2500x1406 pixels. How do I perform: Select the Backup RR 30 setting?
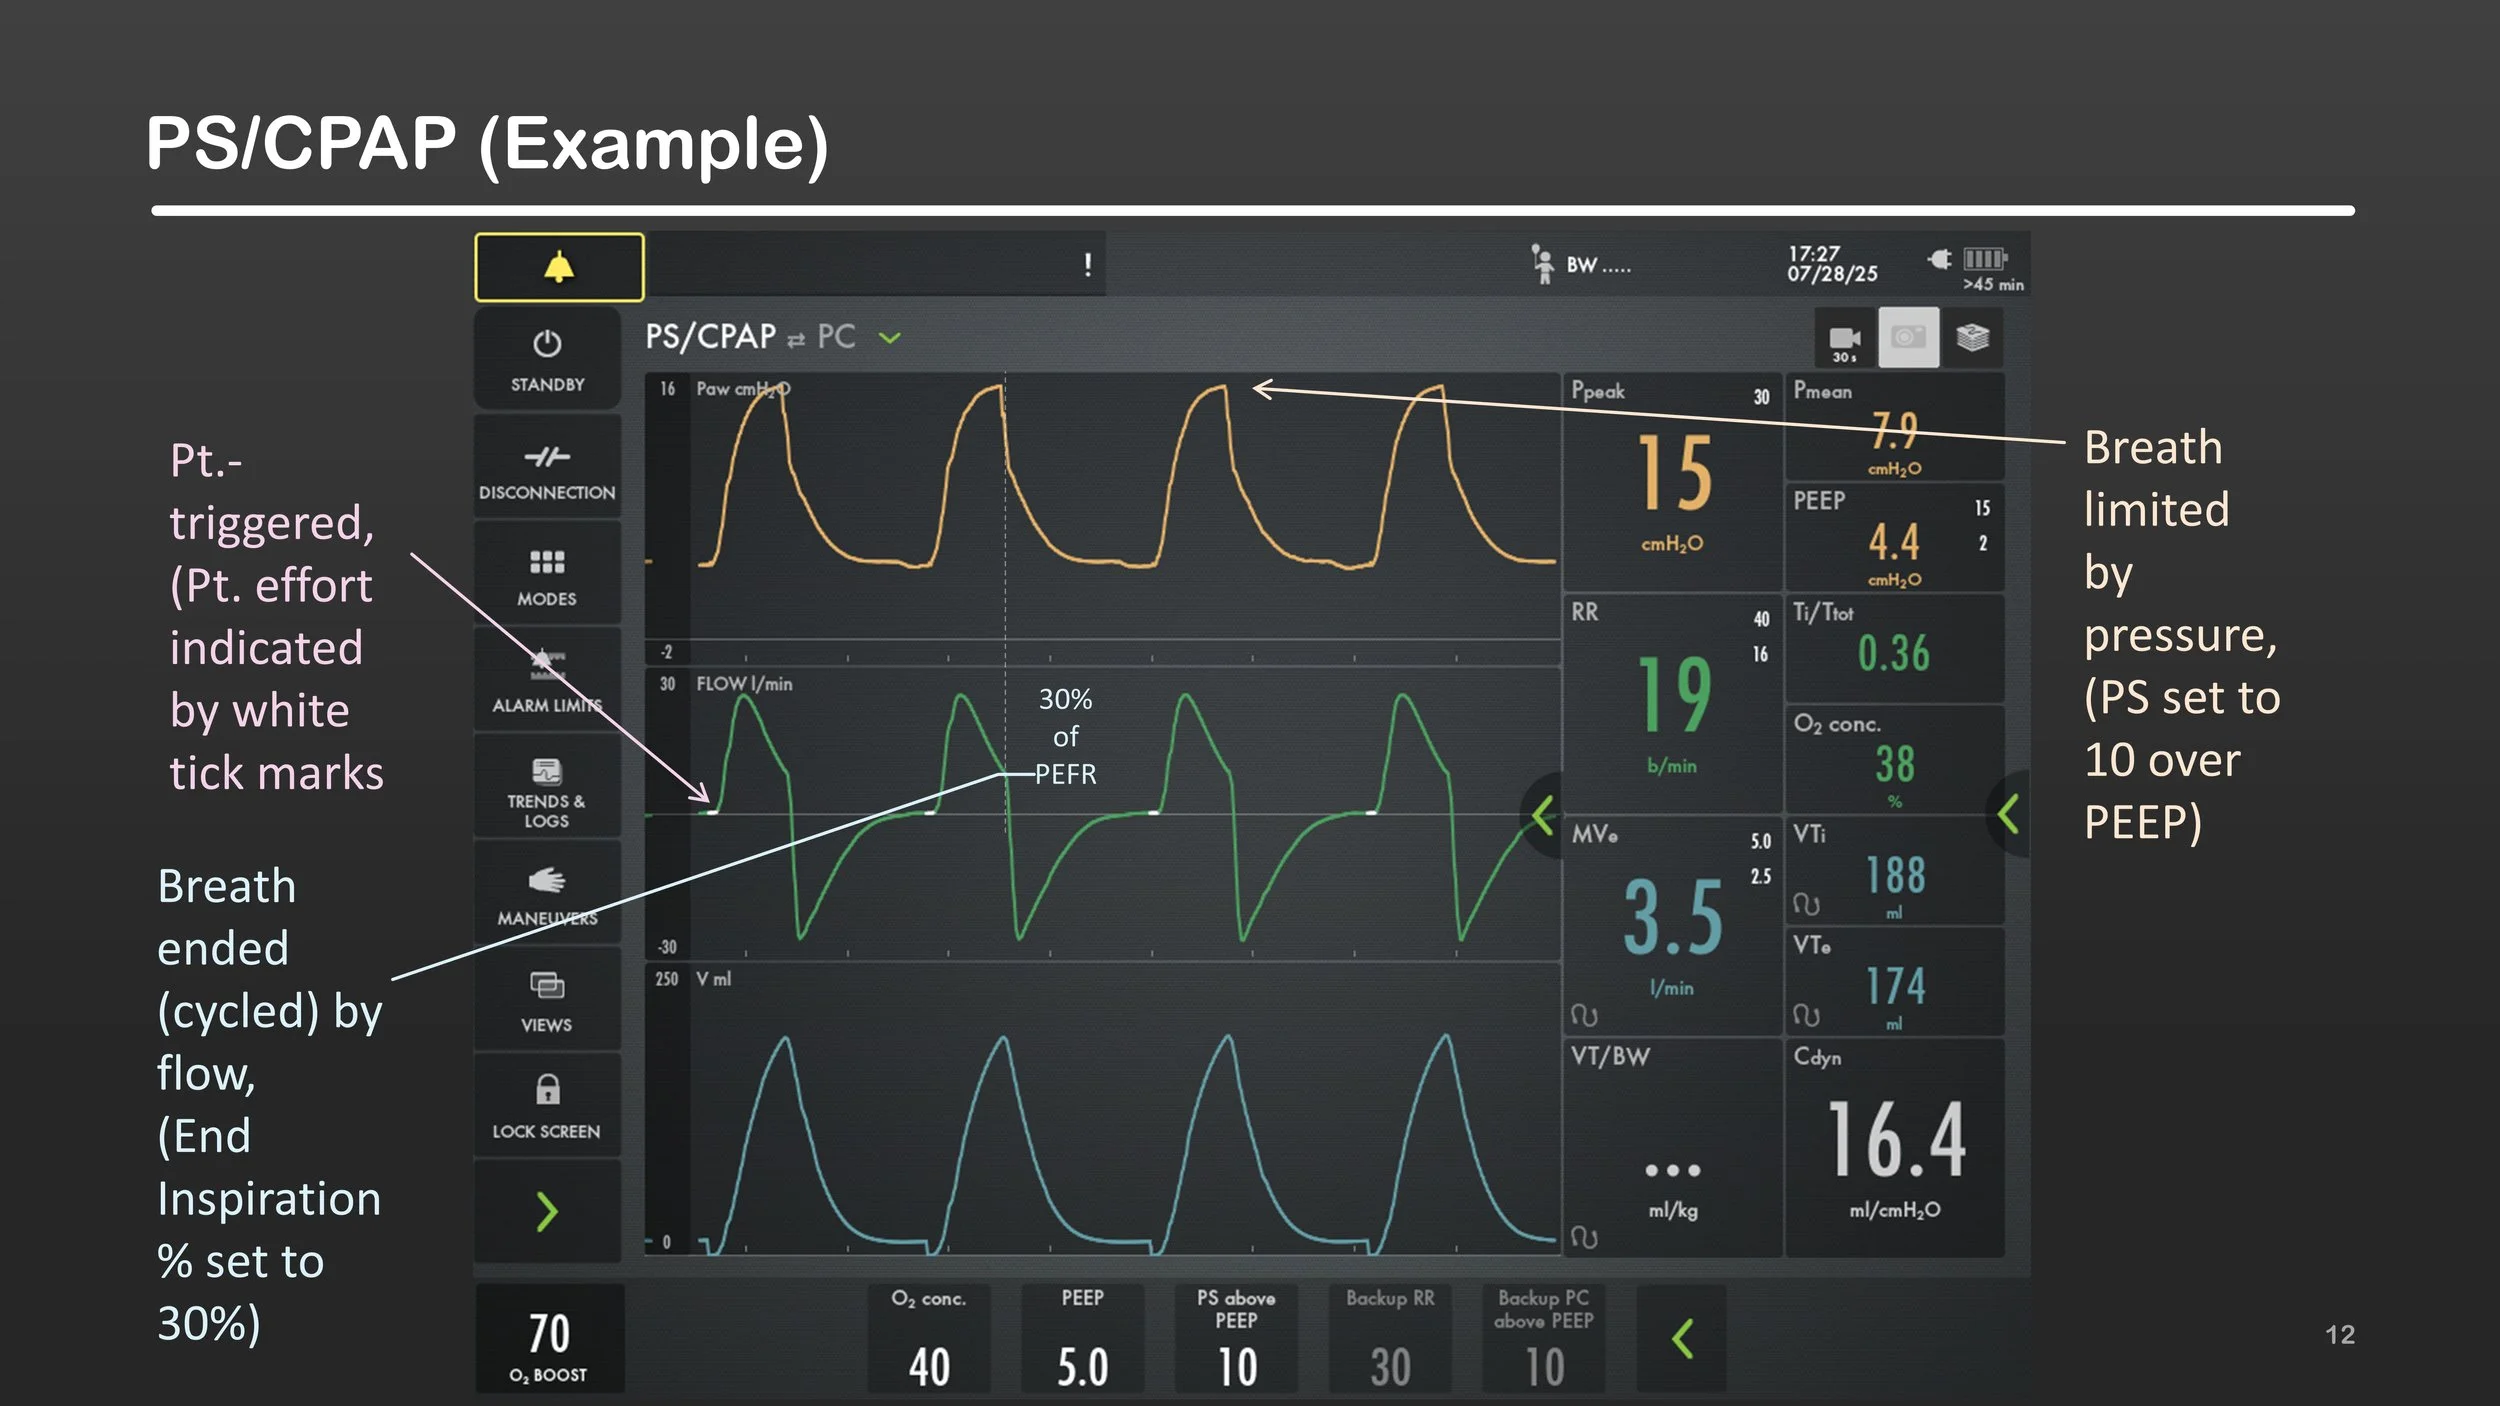point(1390,1339)
